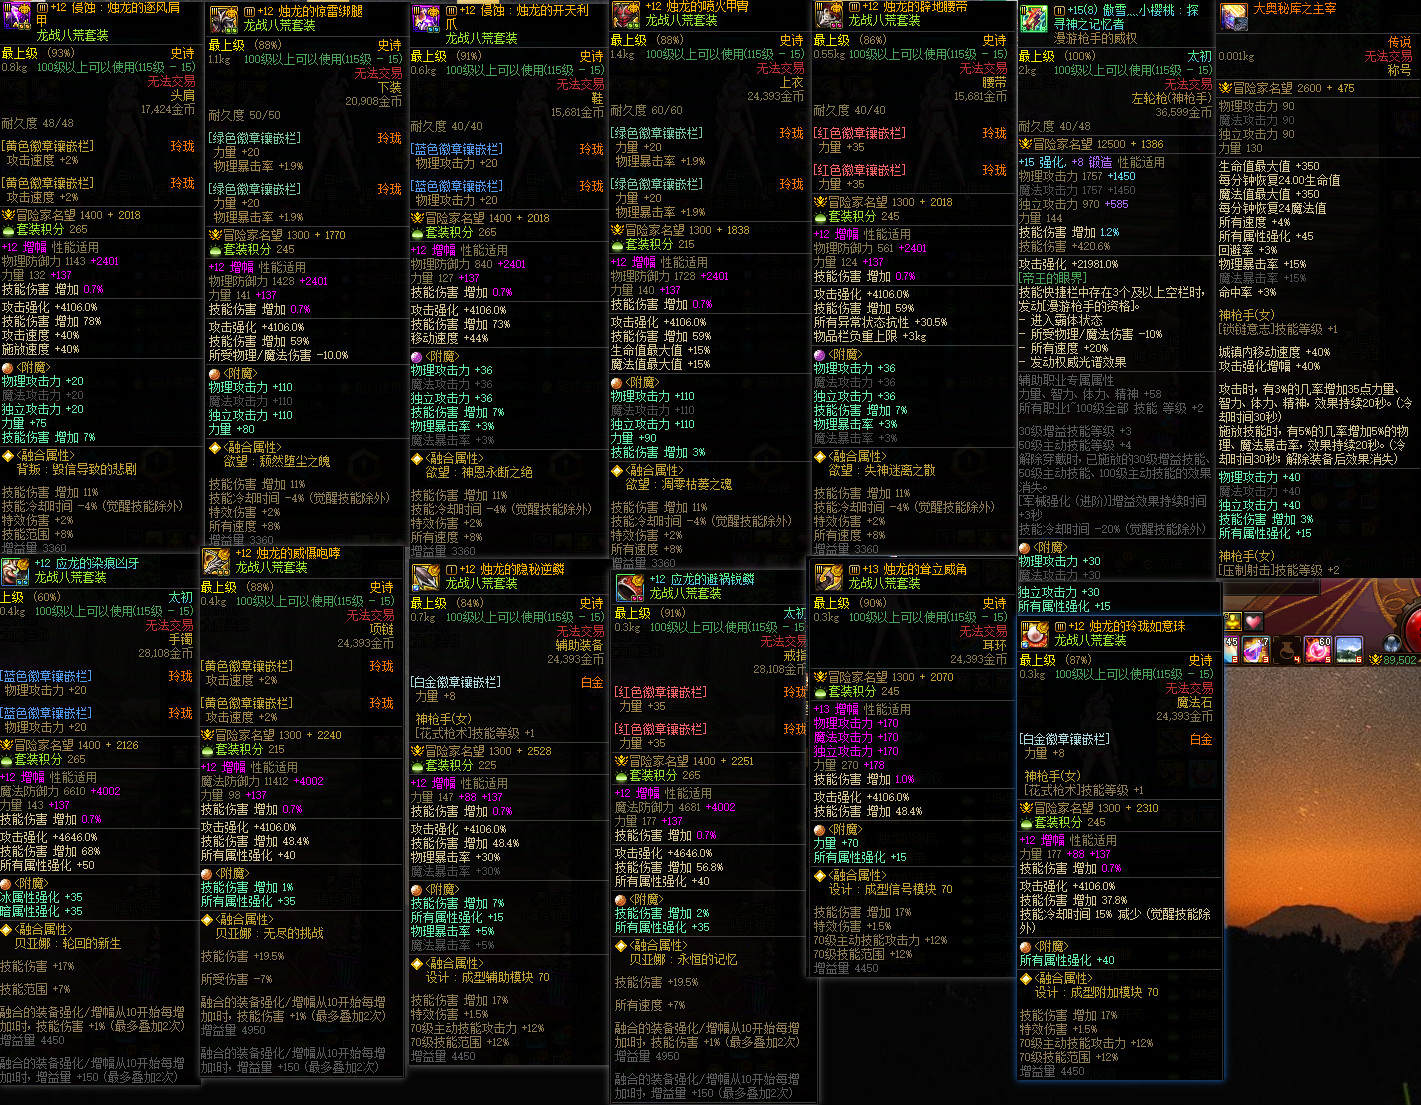
Task: Click the text 设计：成型辅助模块 70
Action: point(487,977)
